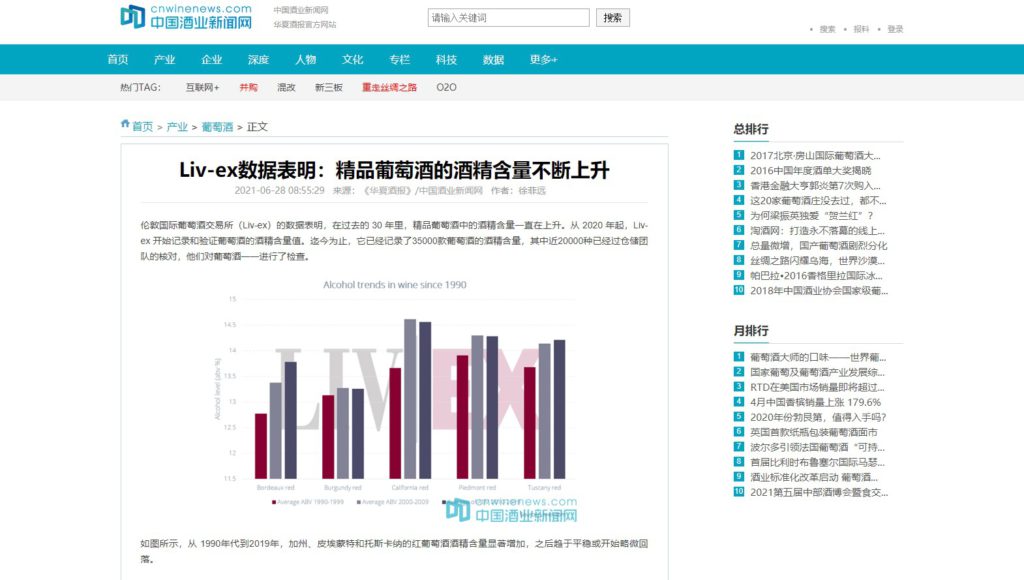The width and height of the screenshot is (1024, 580).
Task: Click the 混改 hot tag
Action: click(286, 87)
